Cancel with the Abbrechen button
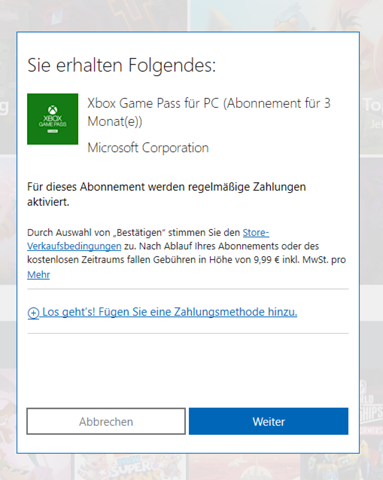This screenshot has height=480, width=383. 106,421
